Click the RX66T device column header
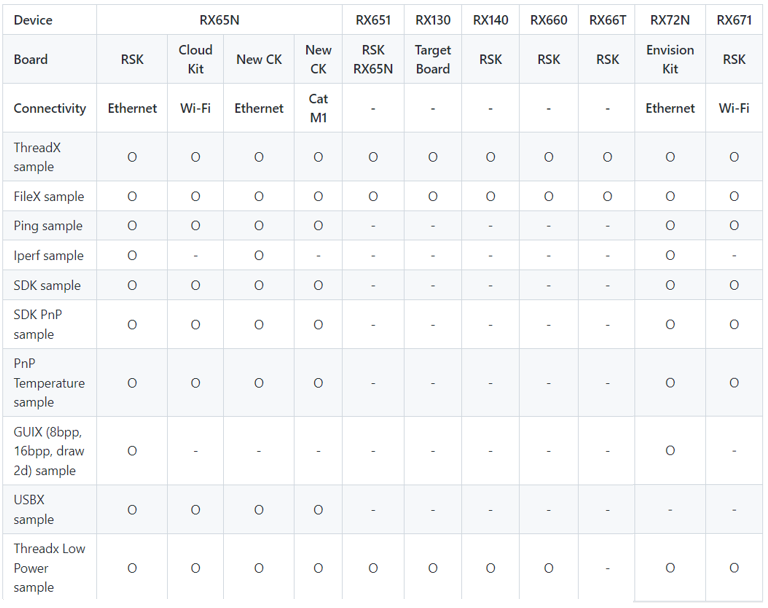Image resolution: width=768 pixels, height=608 pixels. tap(608, 20)
